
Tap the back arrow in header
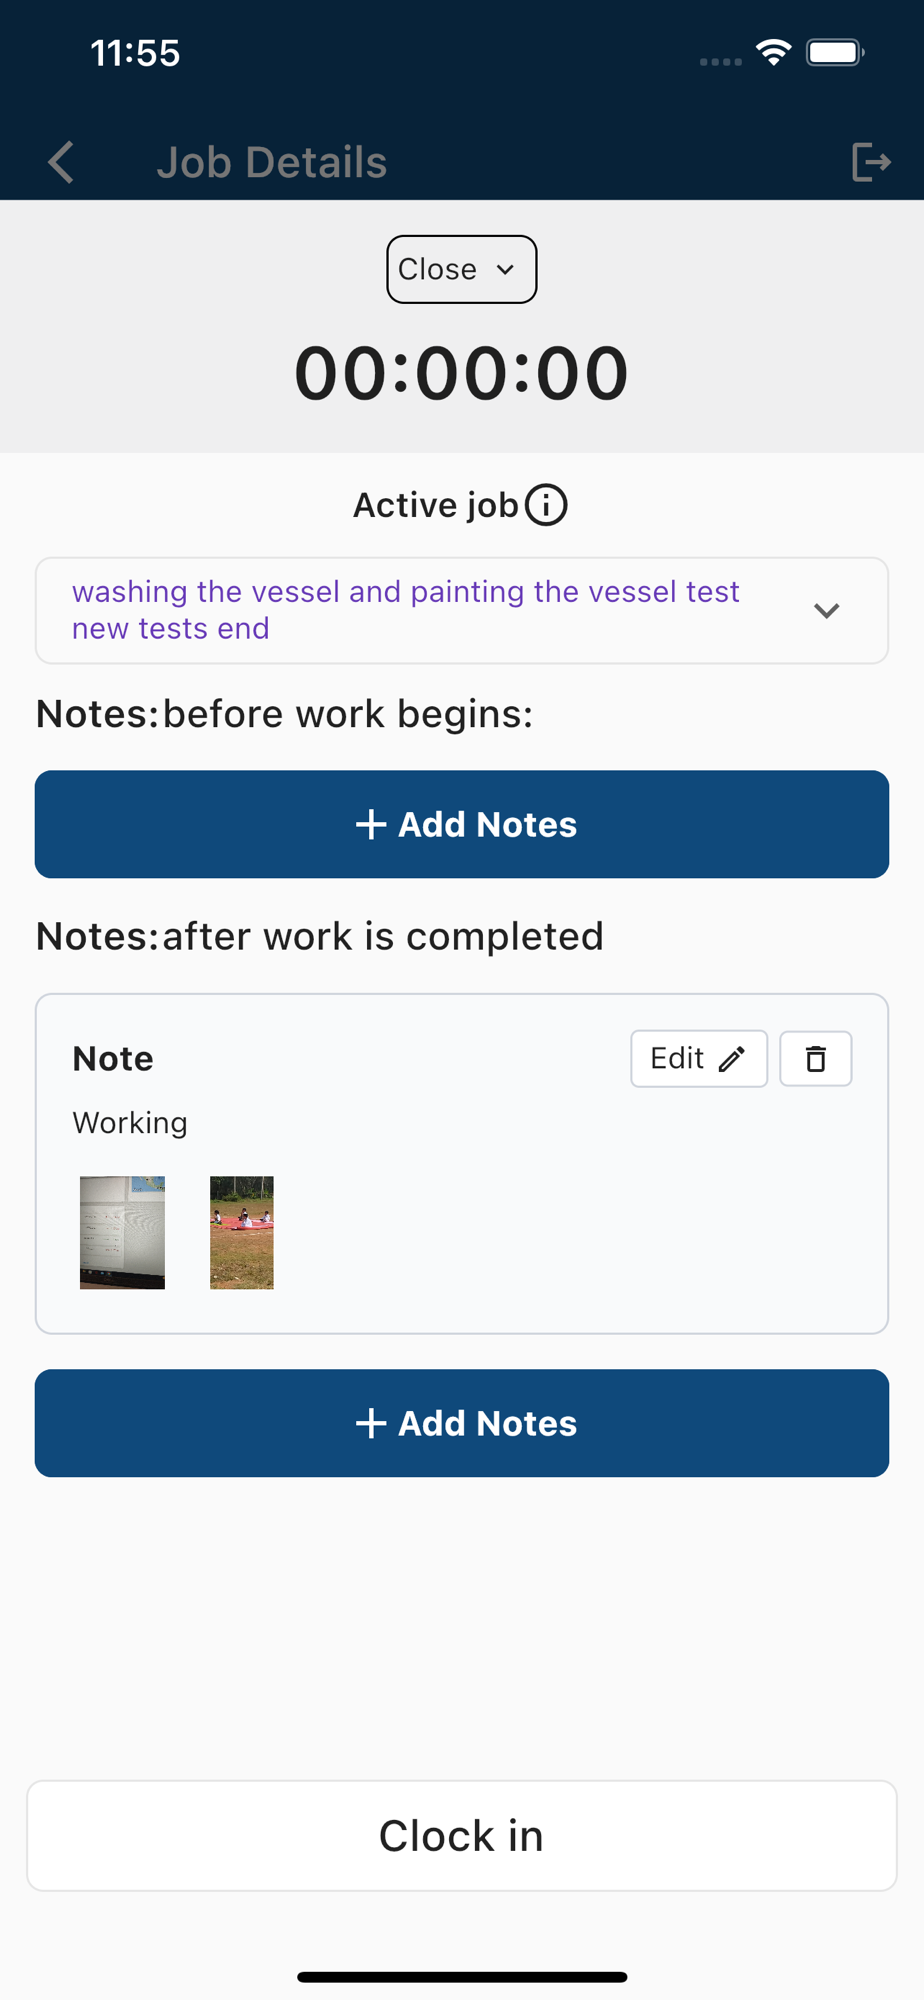[x=62, y=162]
